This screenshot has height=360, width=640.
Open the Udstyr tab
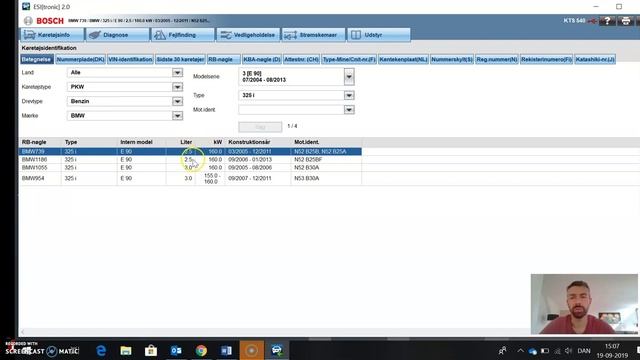point(379,35)
